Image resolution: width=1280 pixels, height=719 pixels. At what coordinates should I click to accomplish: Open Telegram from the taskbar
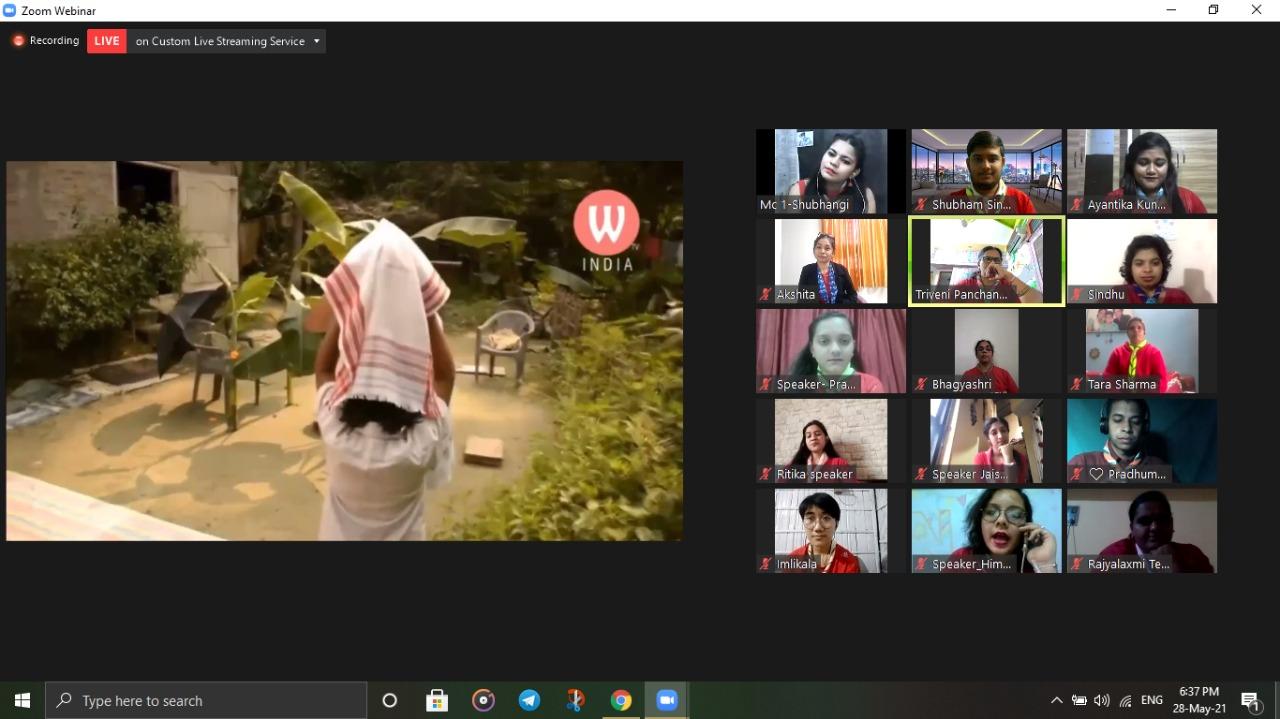coord(529,700)
